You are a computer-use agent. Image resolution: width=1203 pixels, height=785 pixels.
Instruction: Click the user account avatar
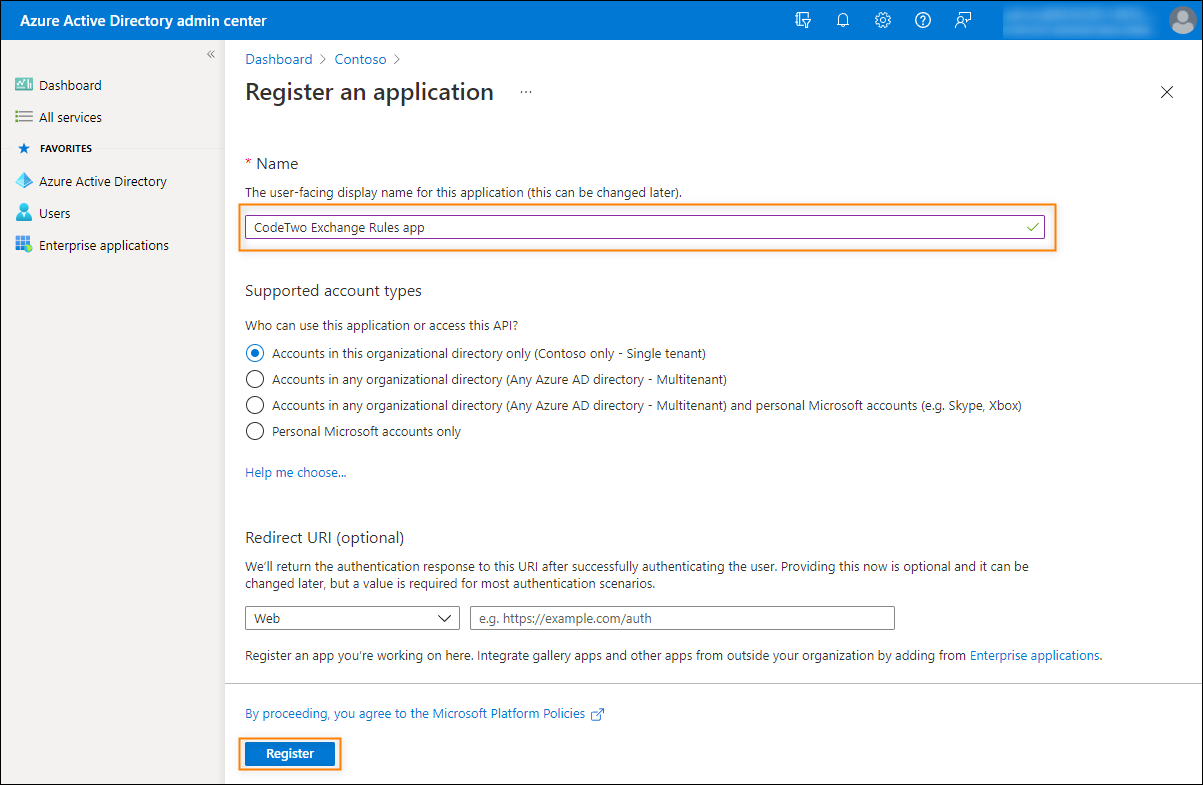[x=1182, y=20]
